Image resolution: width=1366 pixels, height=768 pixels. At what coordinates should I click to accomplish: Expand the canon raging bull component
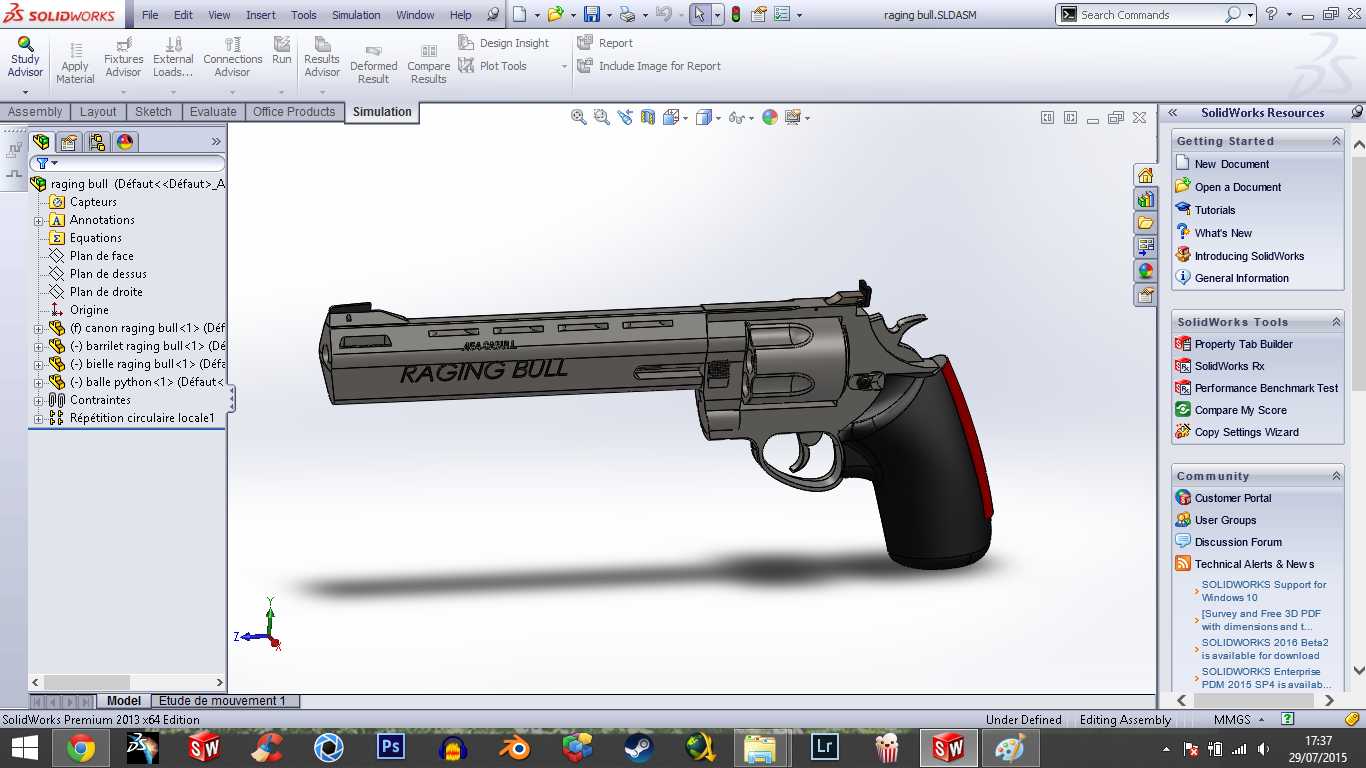tap(39, 328)
